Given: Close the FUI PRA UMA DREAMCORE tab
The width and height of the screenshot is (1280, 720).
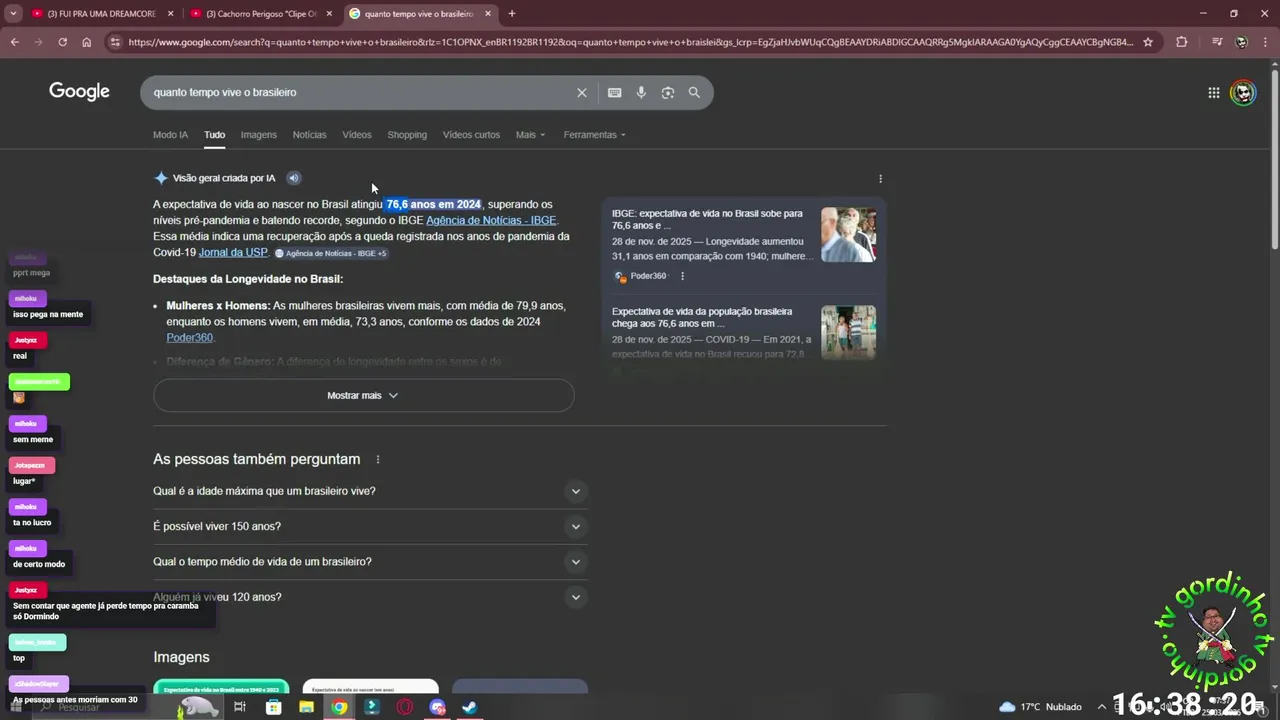Looking at the screenshot, I should (x=170, y=14).
